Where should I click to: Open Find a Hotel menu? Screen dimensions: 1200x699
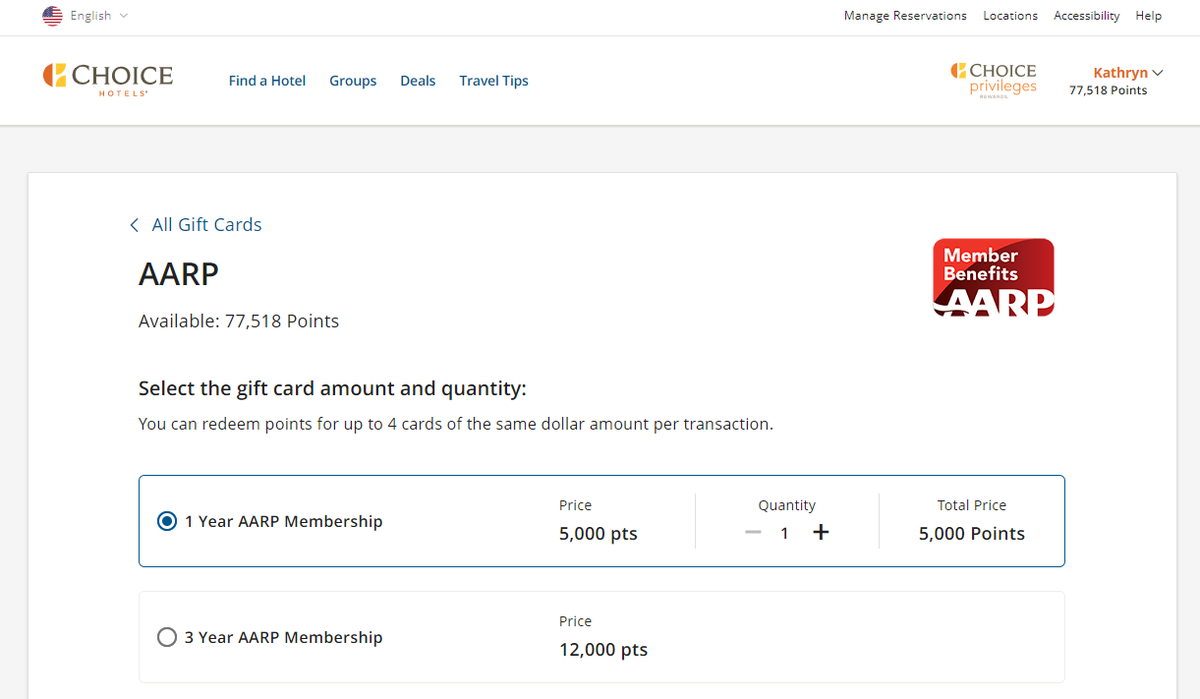[x=267, y=81]
